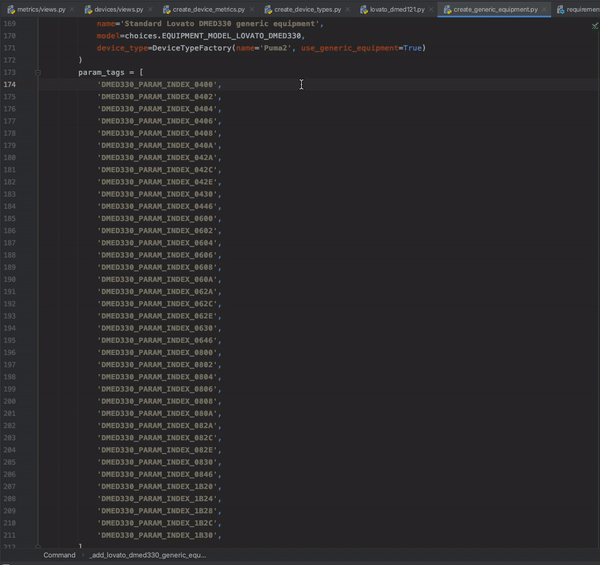This screenshot has height=565, width=600.
Task: Click 'DMED330_PARAM_INDEX_0446' string
Action: coord(157,206)
